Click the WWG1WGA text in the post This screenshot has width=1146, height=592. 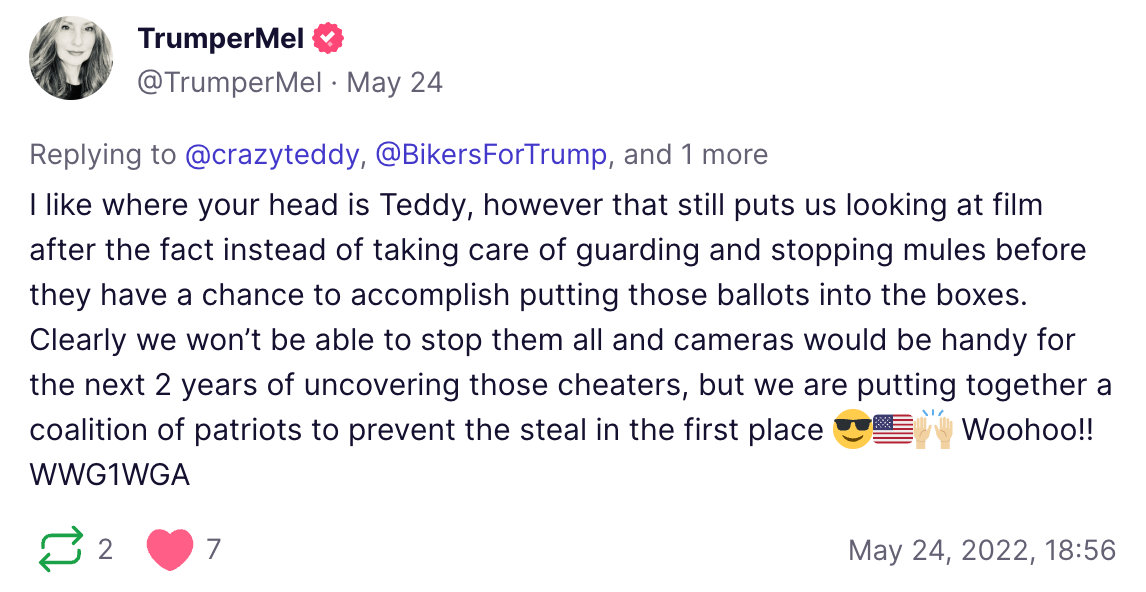(x=109, y=475)
